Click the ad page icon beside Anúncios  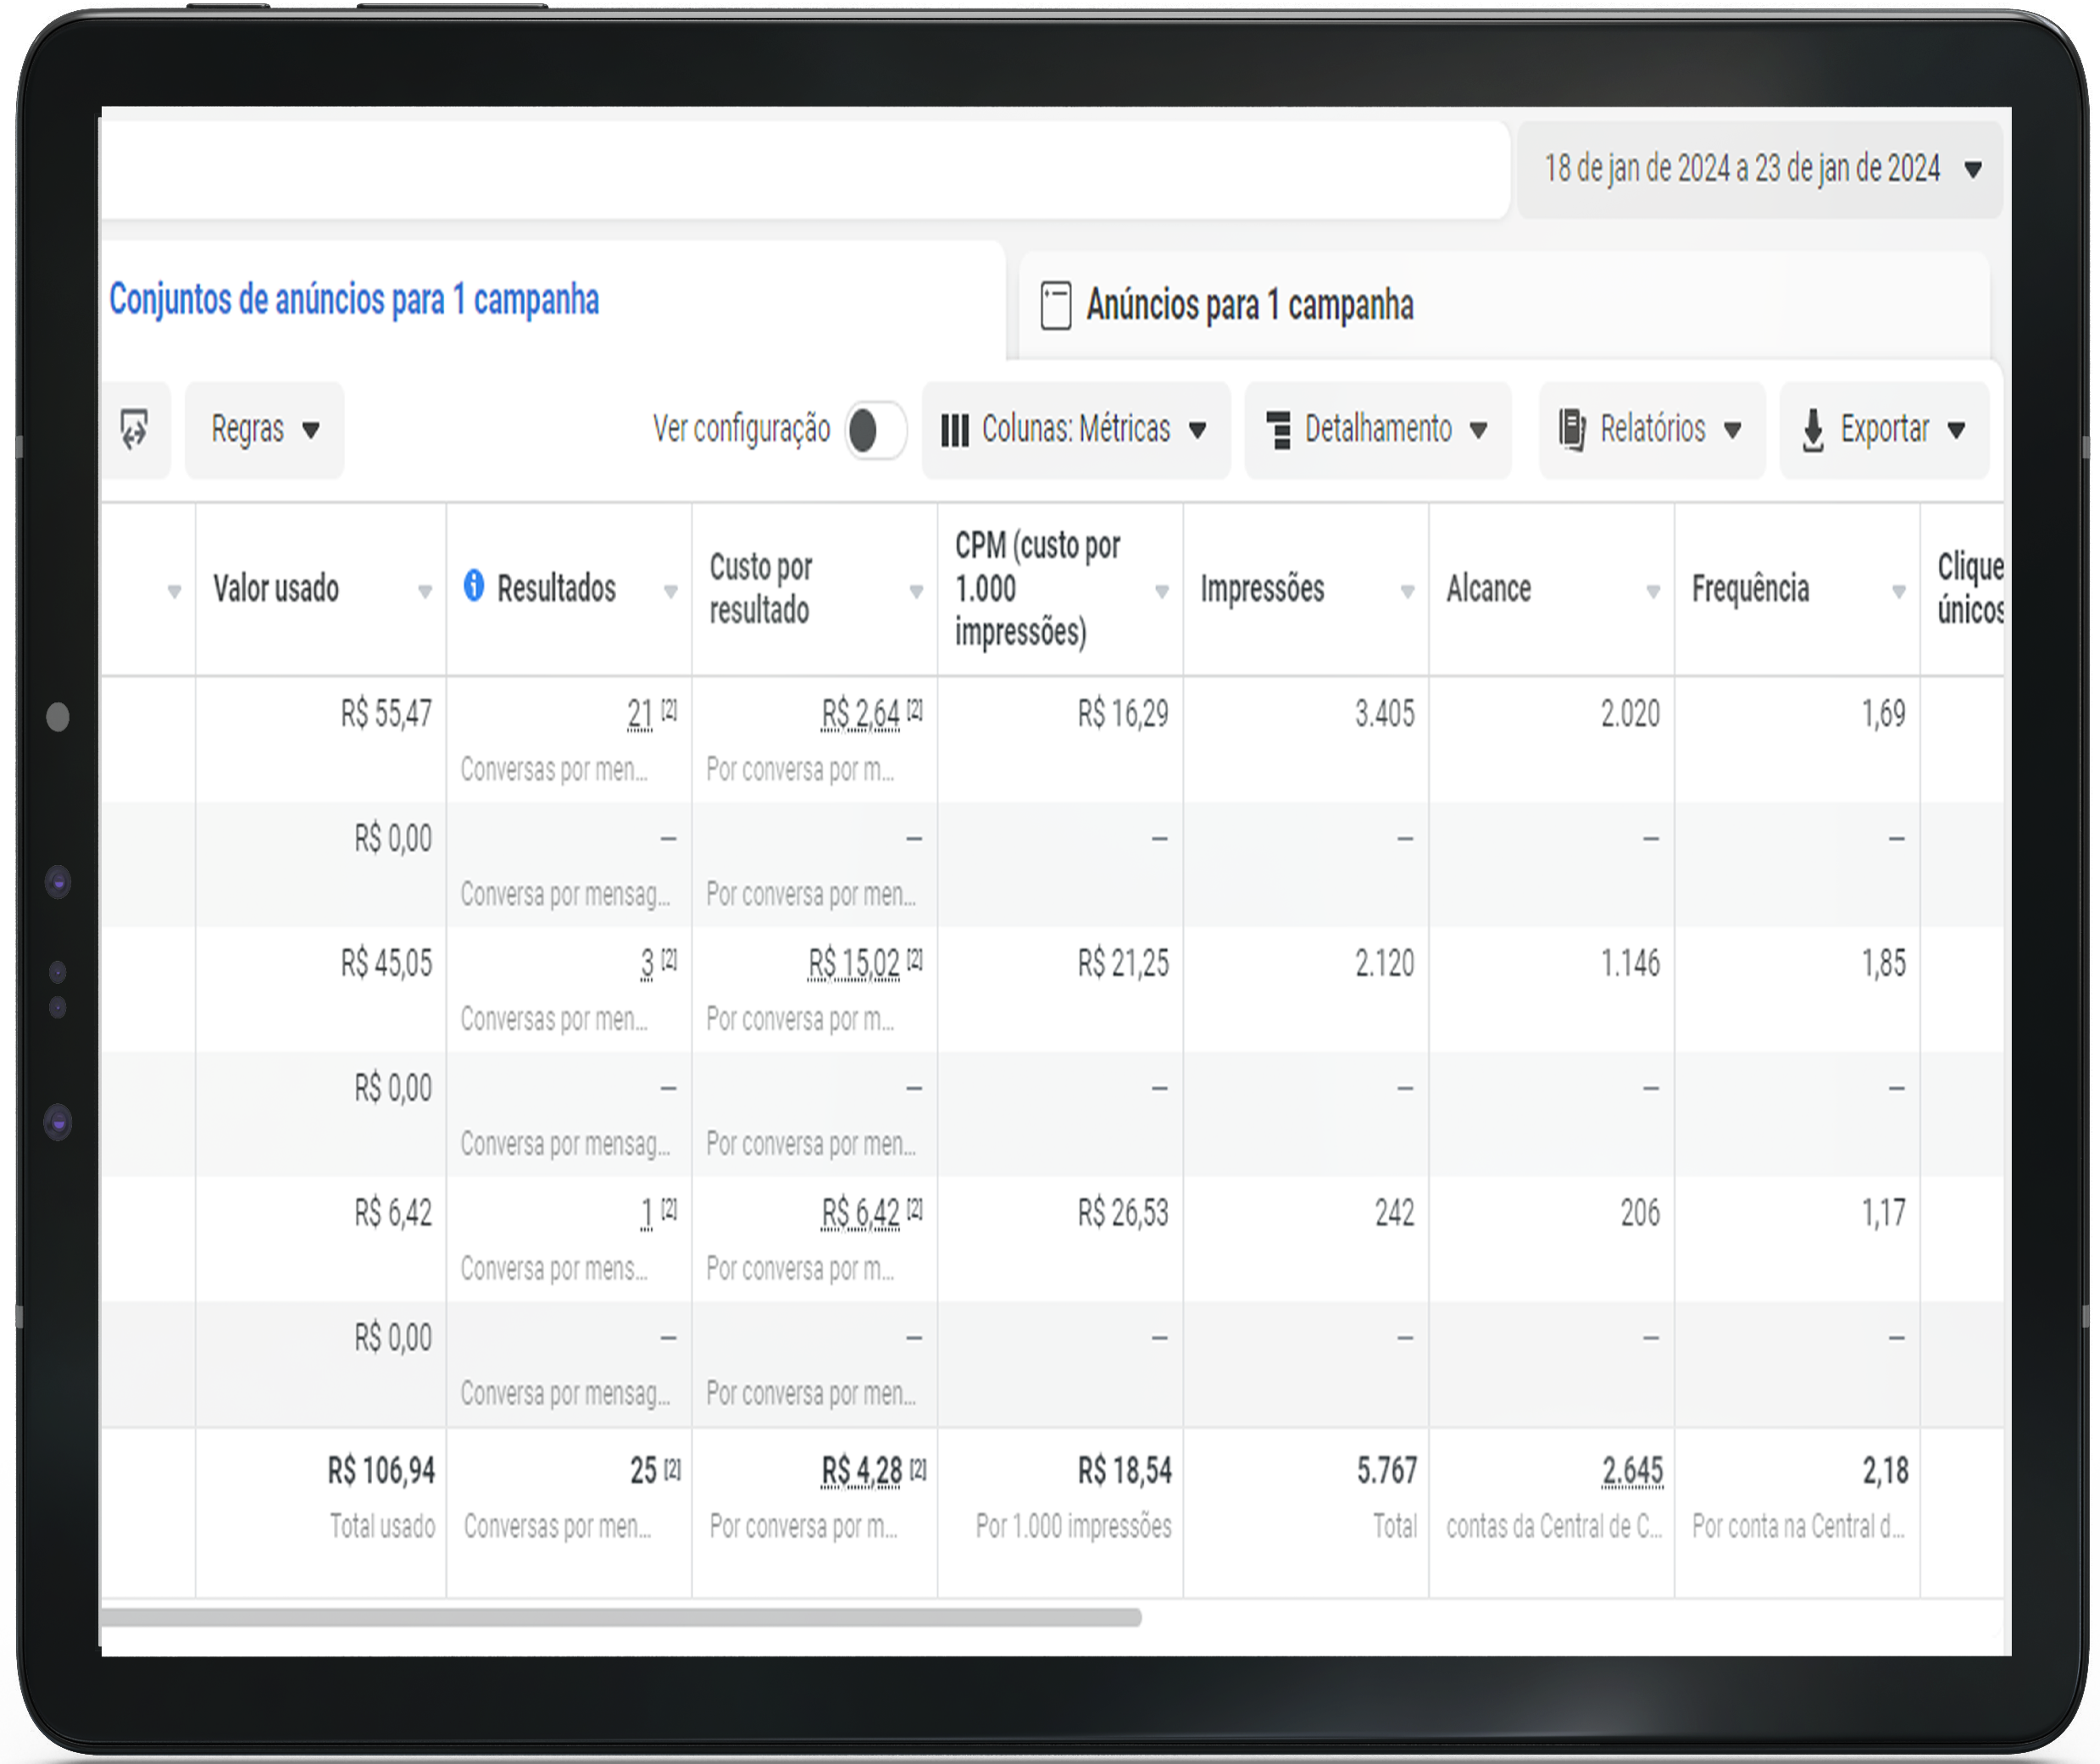(x=1055, y=305)
